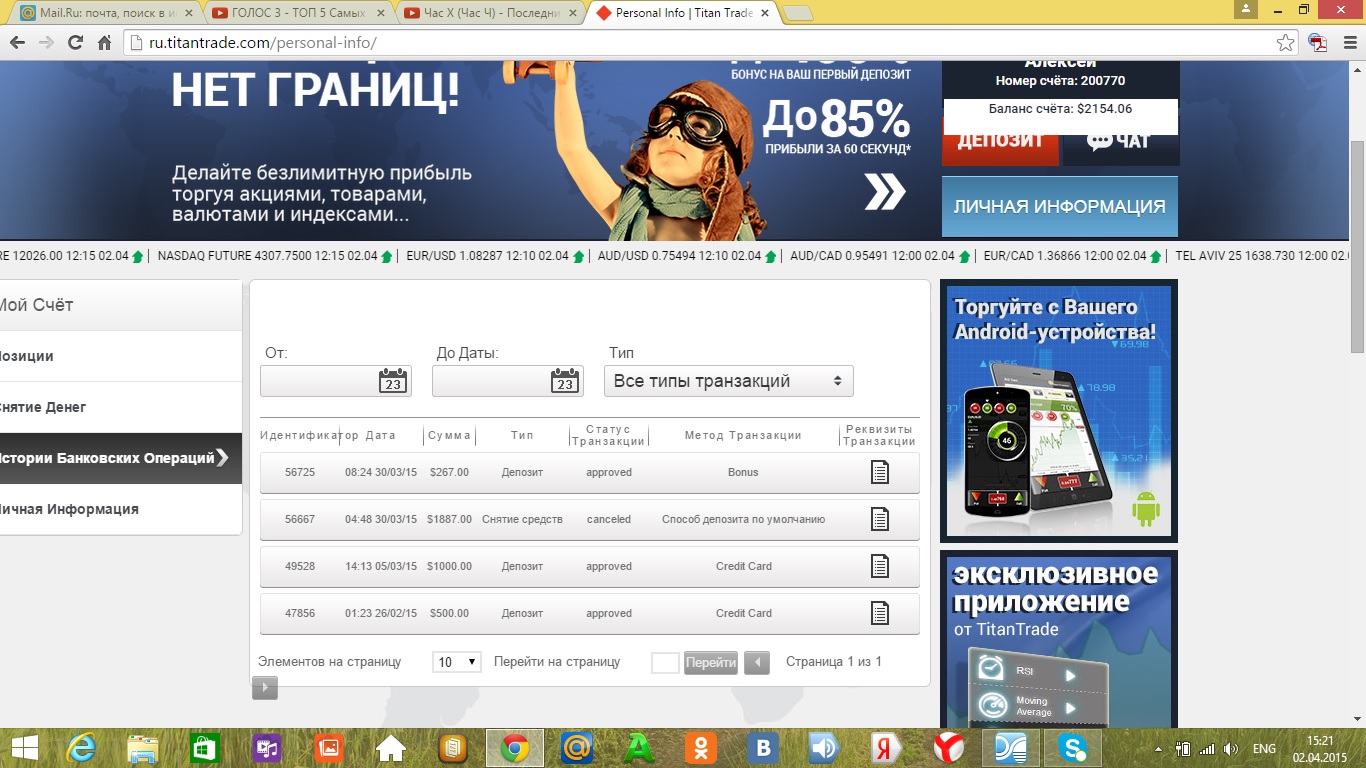1366x768 pixels.
Task: Click the next page arrow below pagination
Action: 264,687
